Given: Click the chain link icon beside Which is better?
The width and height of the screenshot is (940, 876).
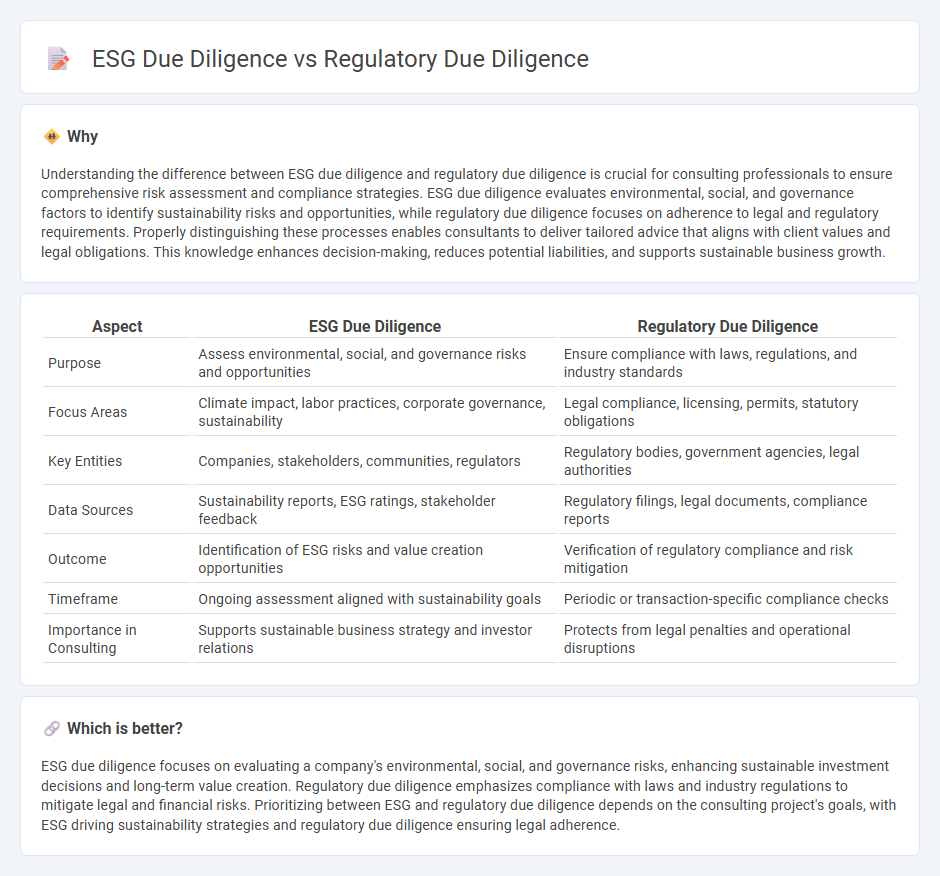Looking at the screenshot, I should (52, 729).
